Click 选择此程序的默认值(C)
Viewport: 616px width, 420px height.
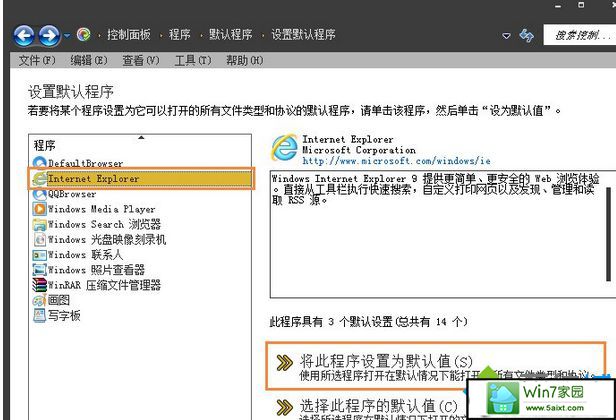click(379, 406)
